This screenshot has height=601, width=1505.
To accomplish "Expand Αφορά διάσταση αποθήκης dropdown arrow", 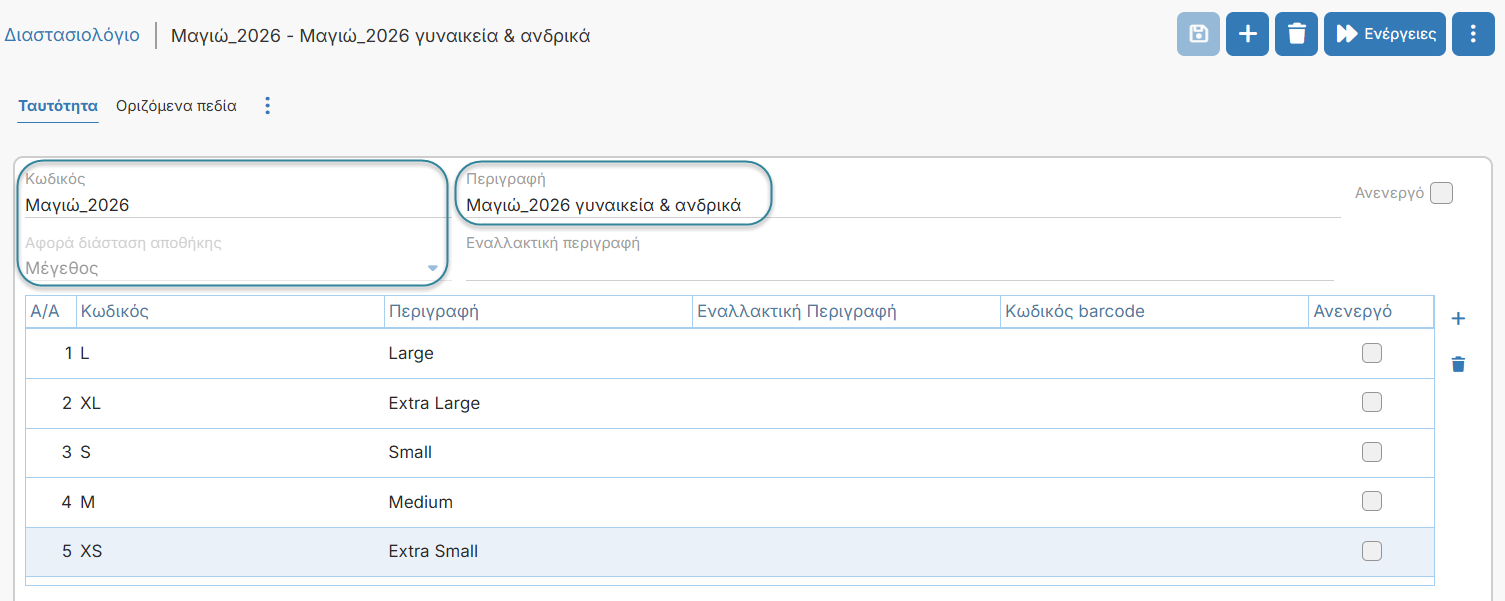I will click(x=432, y=268).
